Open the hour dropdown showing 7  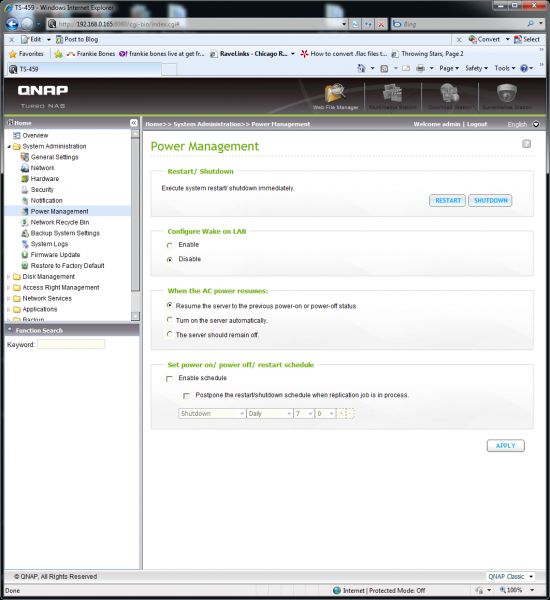tap(304, 414)
